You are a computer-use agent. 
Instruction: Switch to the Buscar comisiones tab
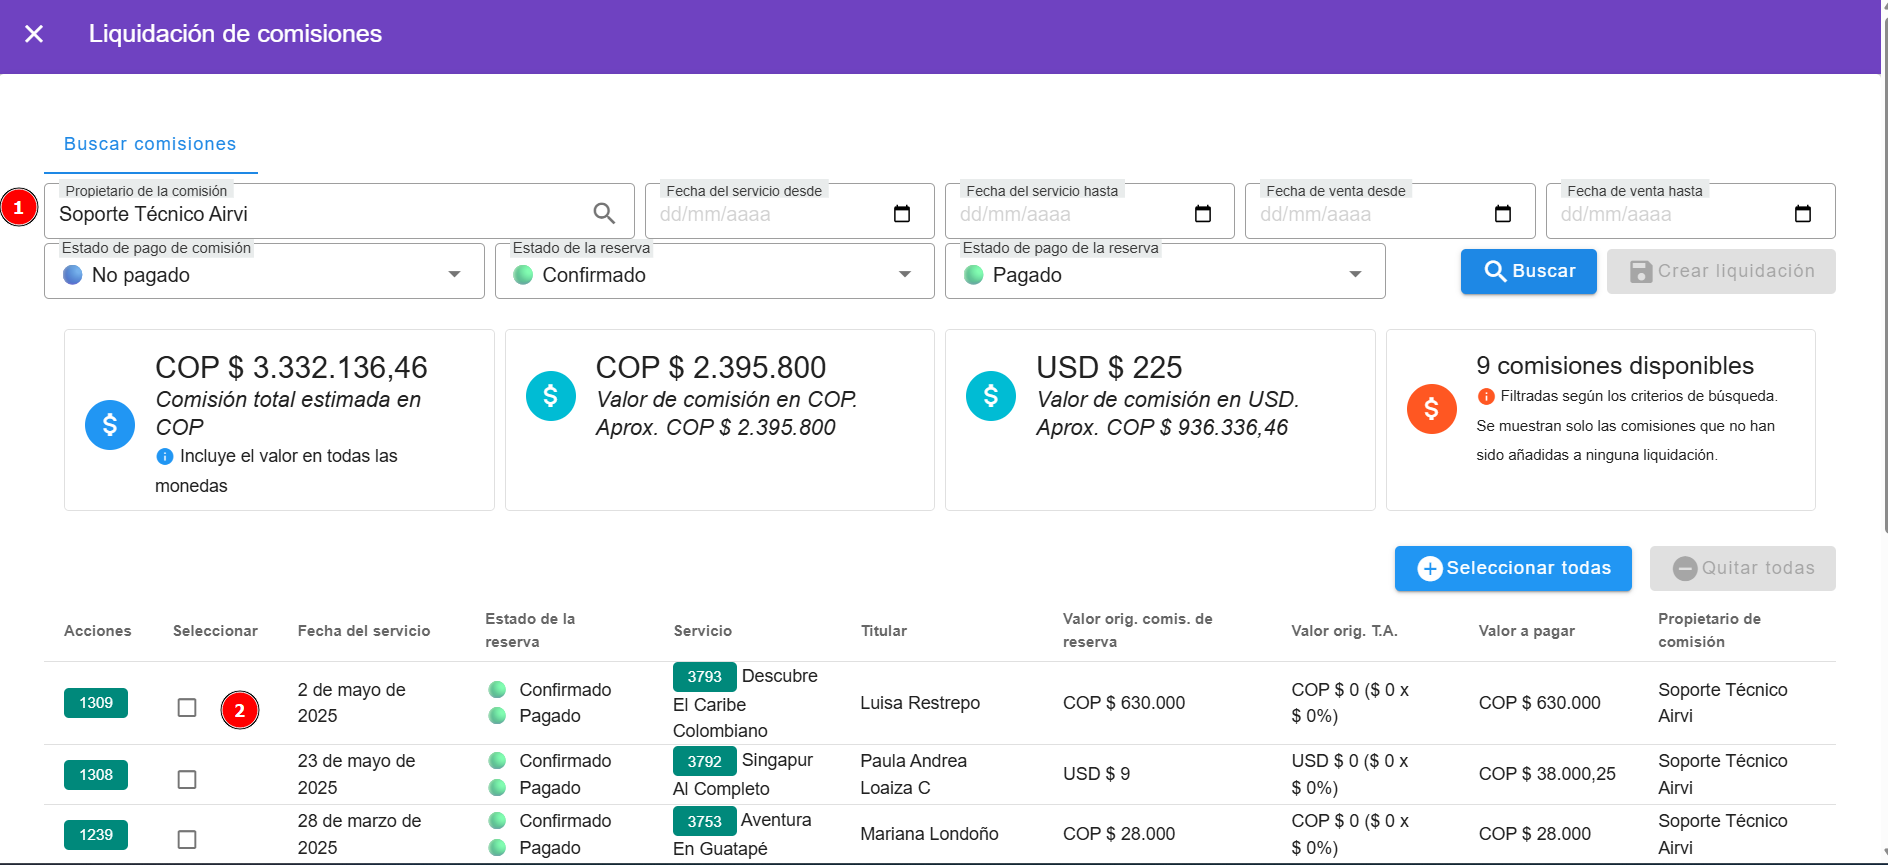[150, 144]
